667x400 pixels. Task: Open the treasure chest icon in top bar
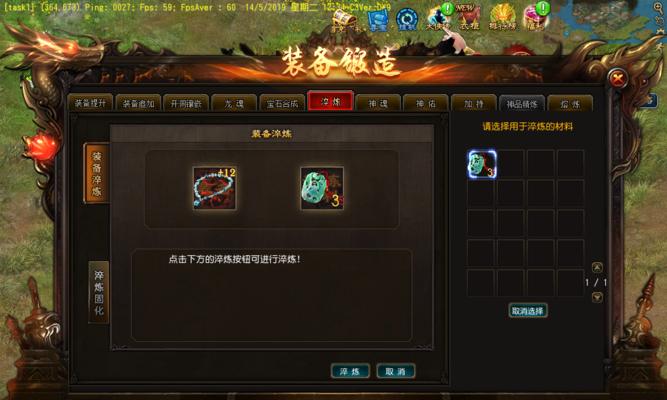click(344, 20)
